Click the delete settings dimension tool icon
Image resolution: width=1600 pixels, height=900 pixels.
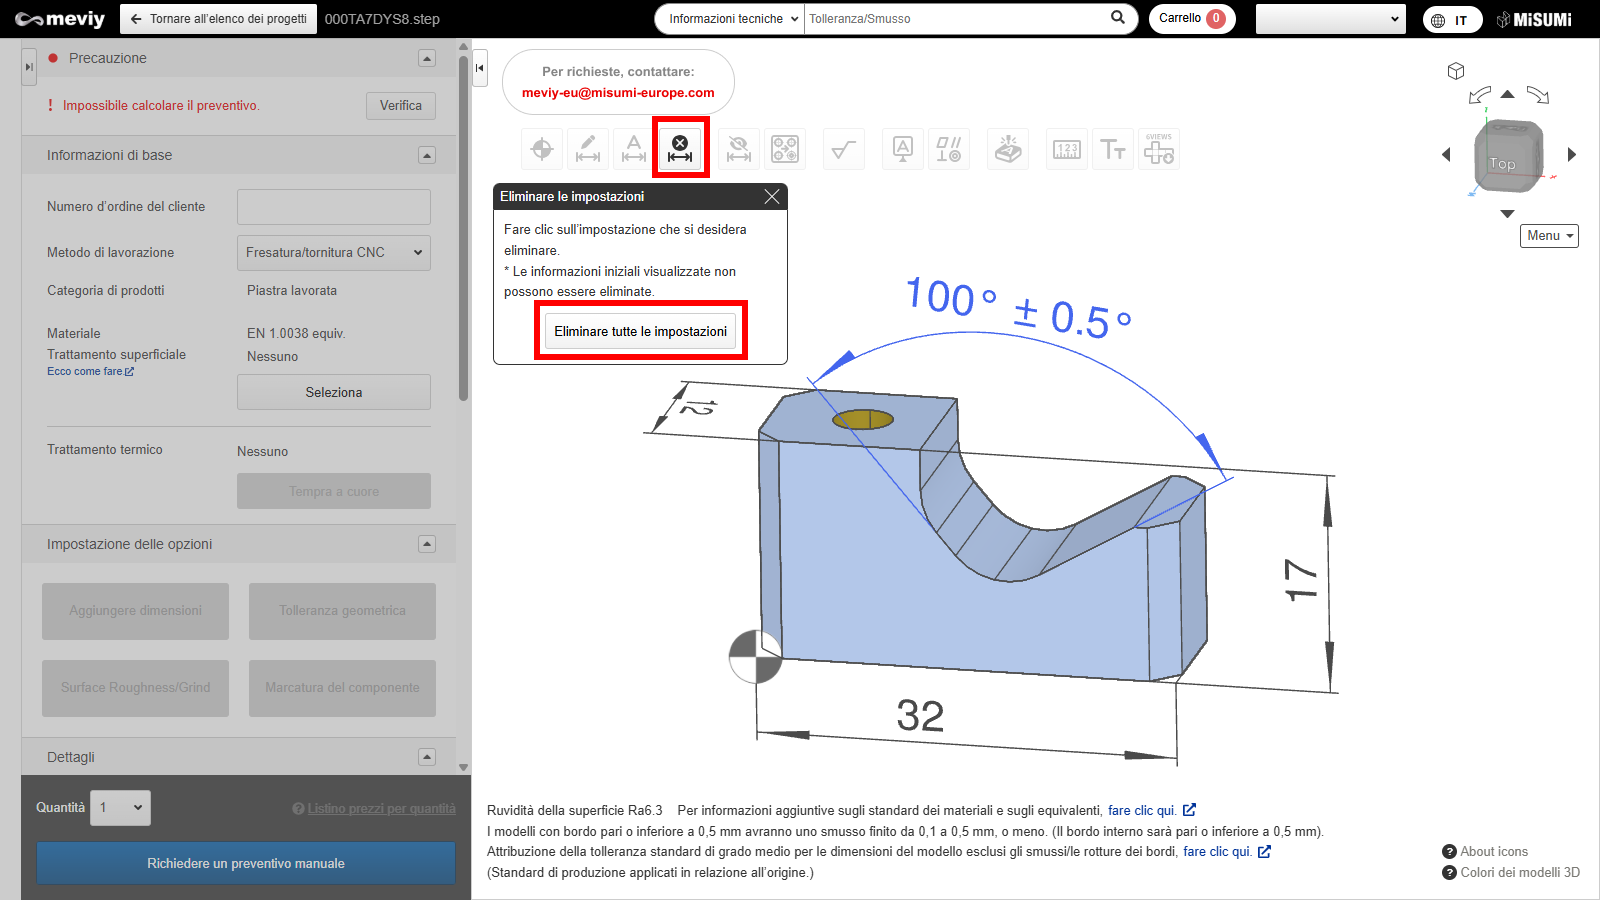680,149
